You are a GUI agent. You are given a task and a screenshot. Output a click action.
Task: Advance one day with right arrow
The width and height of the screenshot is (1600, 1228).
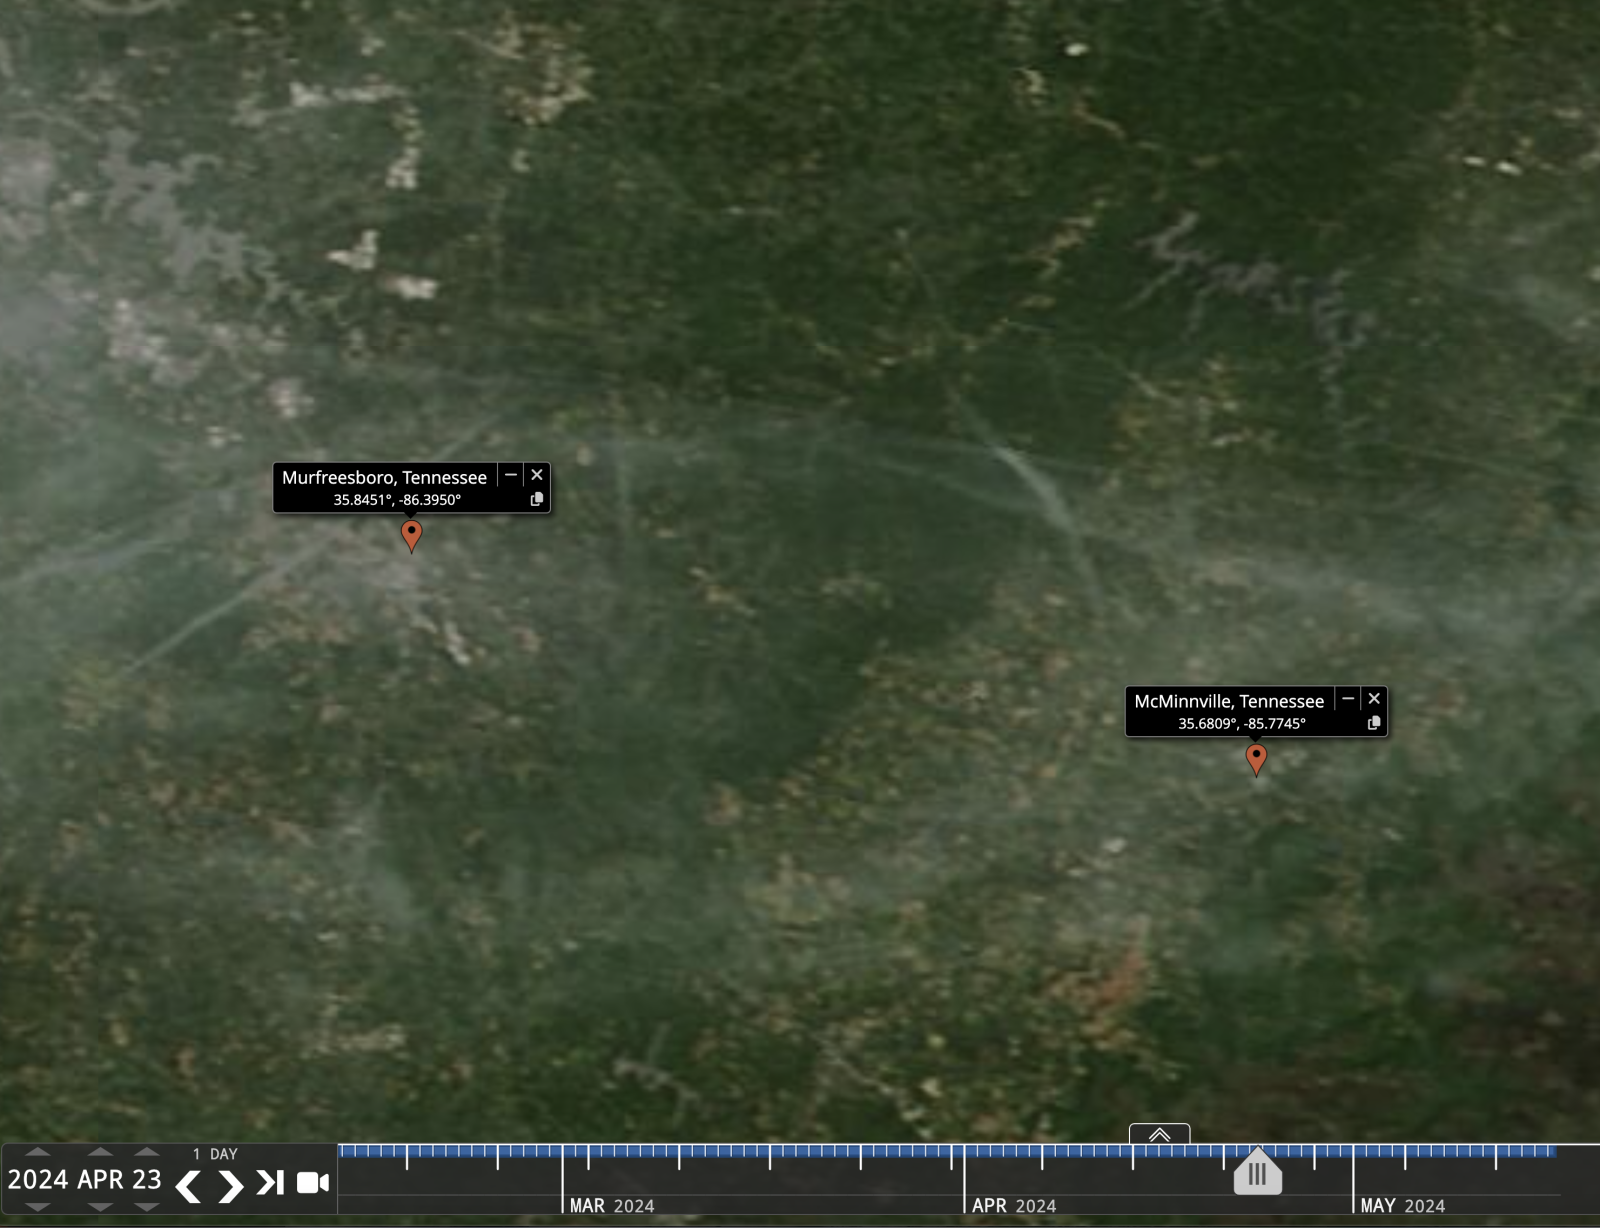(x=231, y=1186)
